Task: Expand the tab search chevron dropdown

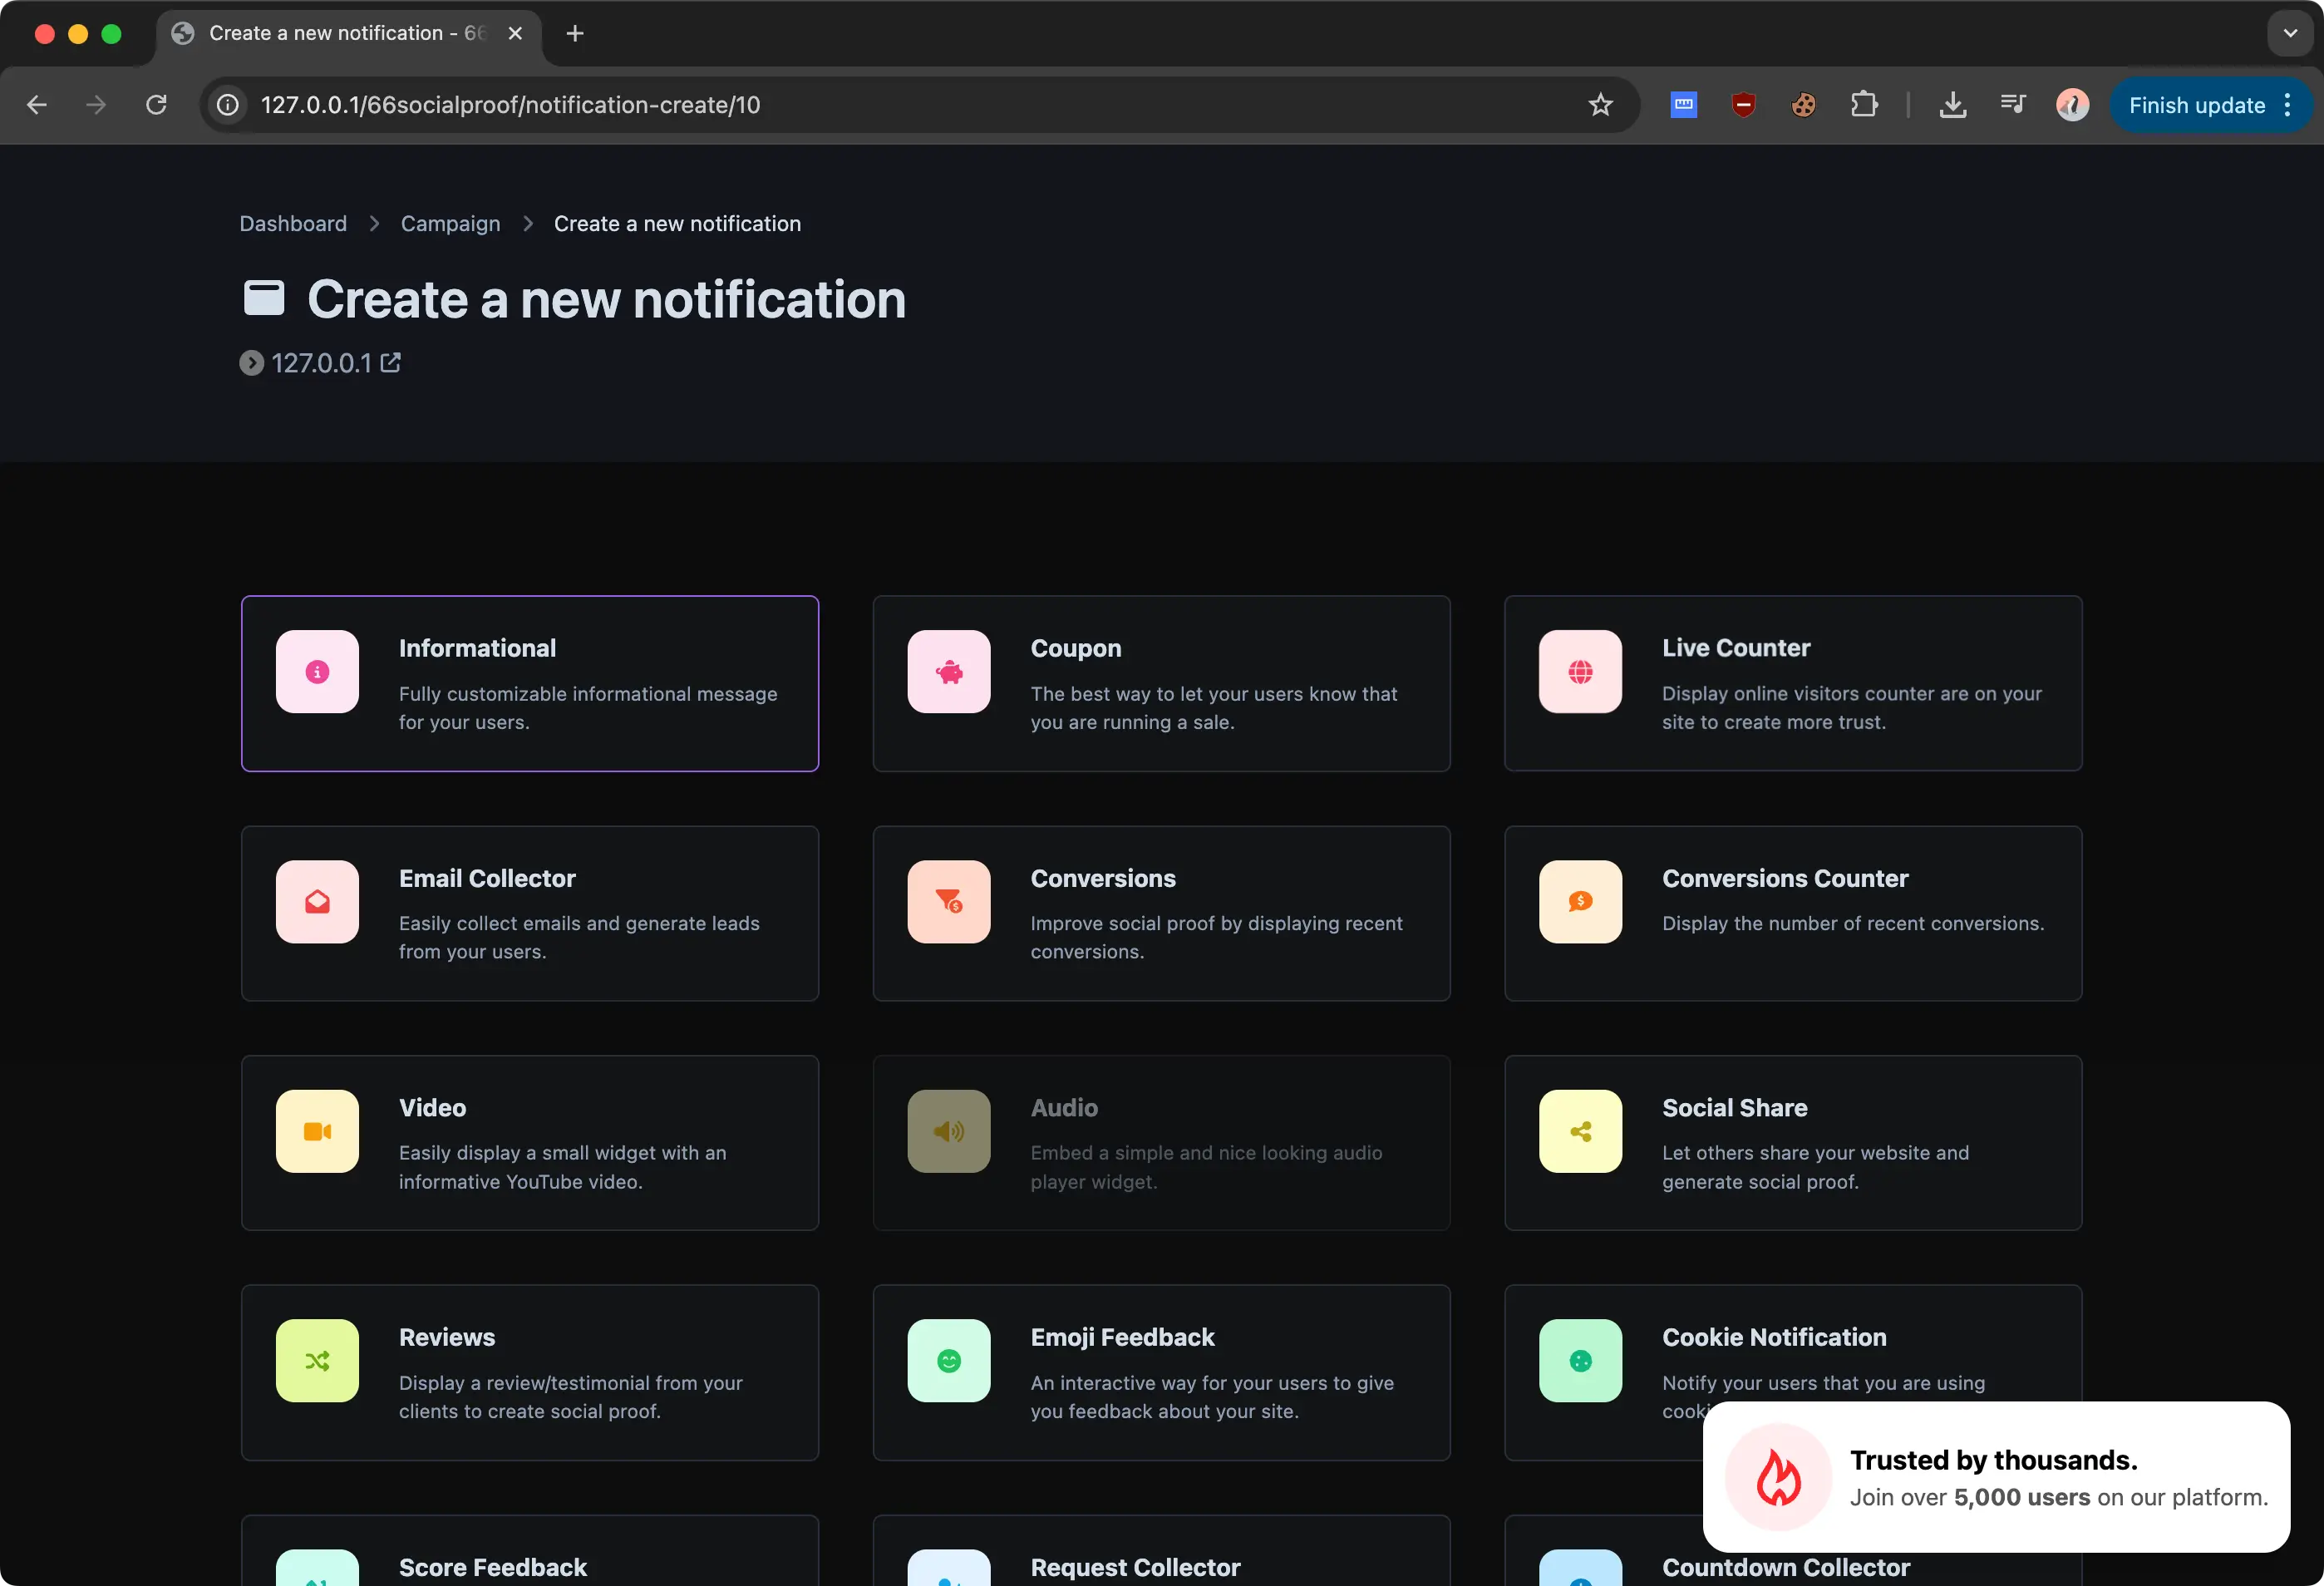Action: coord(2289,33)
